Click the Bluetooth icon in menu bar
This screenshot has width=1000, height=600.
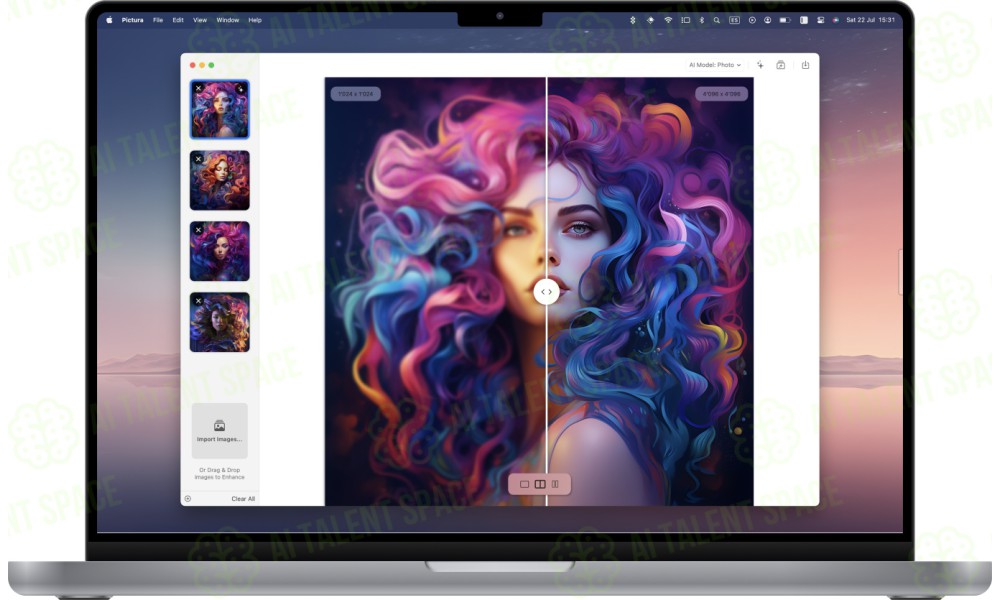(x=702, y=20)
